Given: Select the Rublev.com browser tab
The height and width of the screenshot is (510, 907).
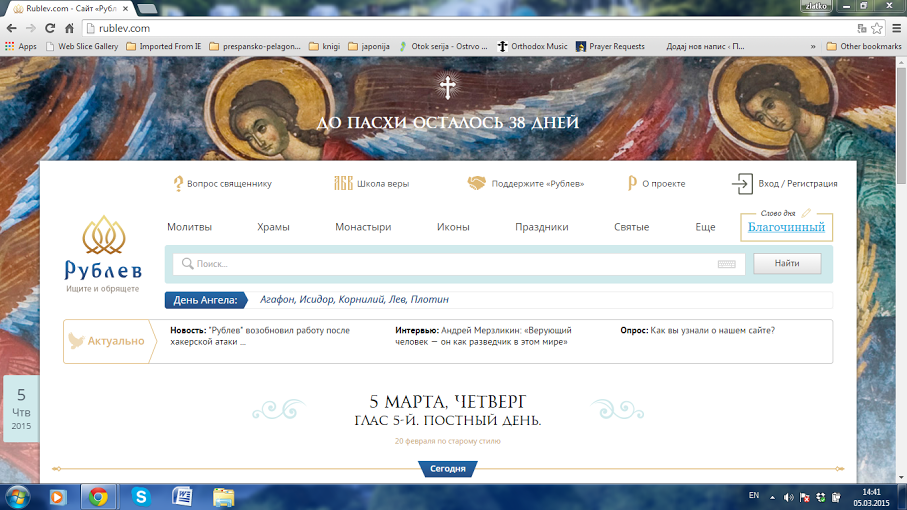Looking at the screenshot, I should tap(69, 9).
